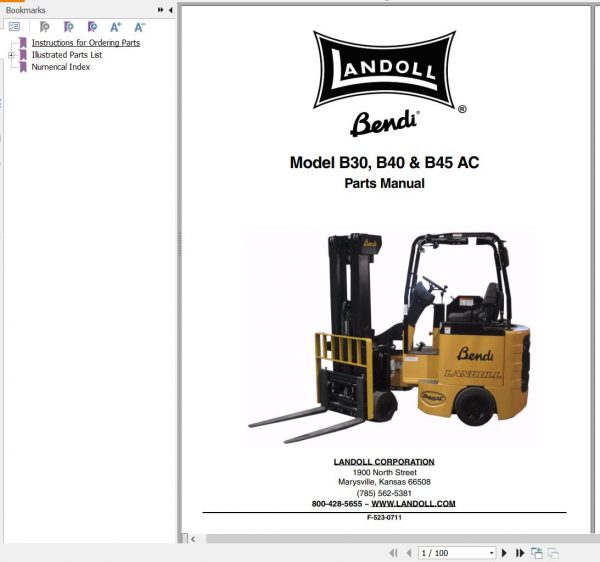Click the Bendi script logo under Landoll

pos(384,123)
